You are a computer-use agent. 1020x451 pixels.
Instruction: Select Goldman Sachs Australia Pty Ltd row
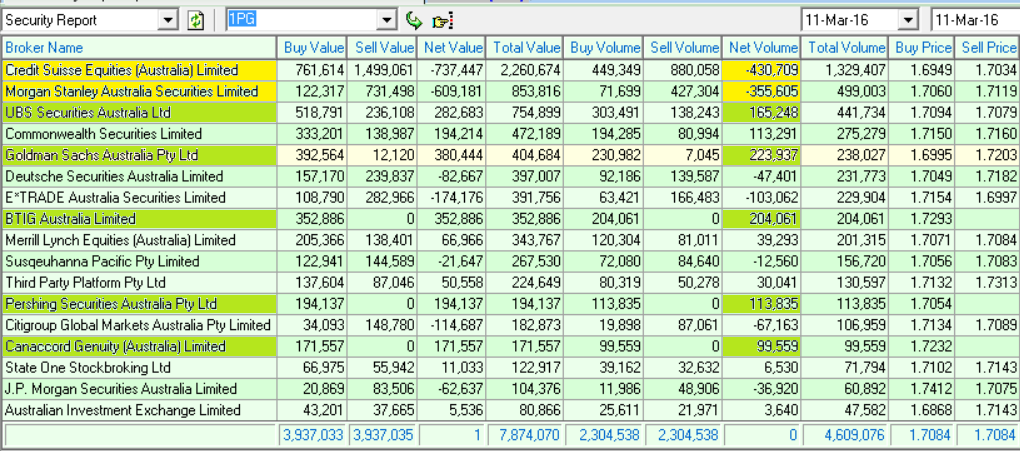tap(510, 156)
